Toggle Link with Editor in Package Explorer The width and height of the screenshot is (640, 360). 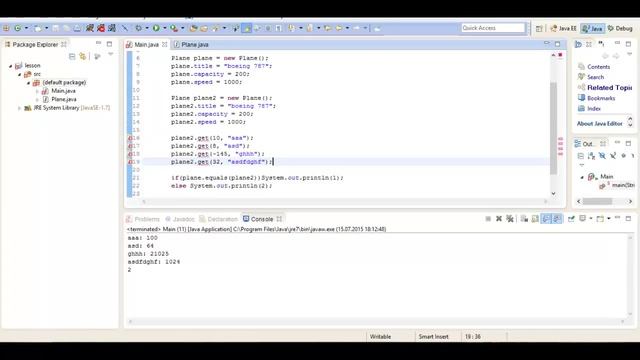click(x=83, y=56)
